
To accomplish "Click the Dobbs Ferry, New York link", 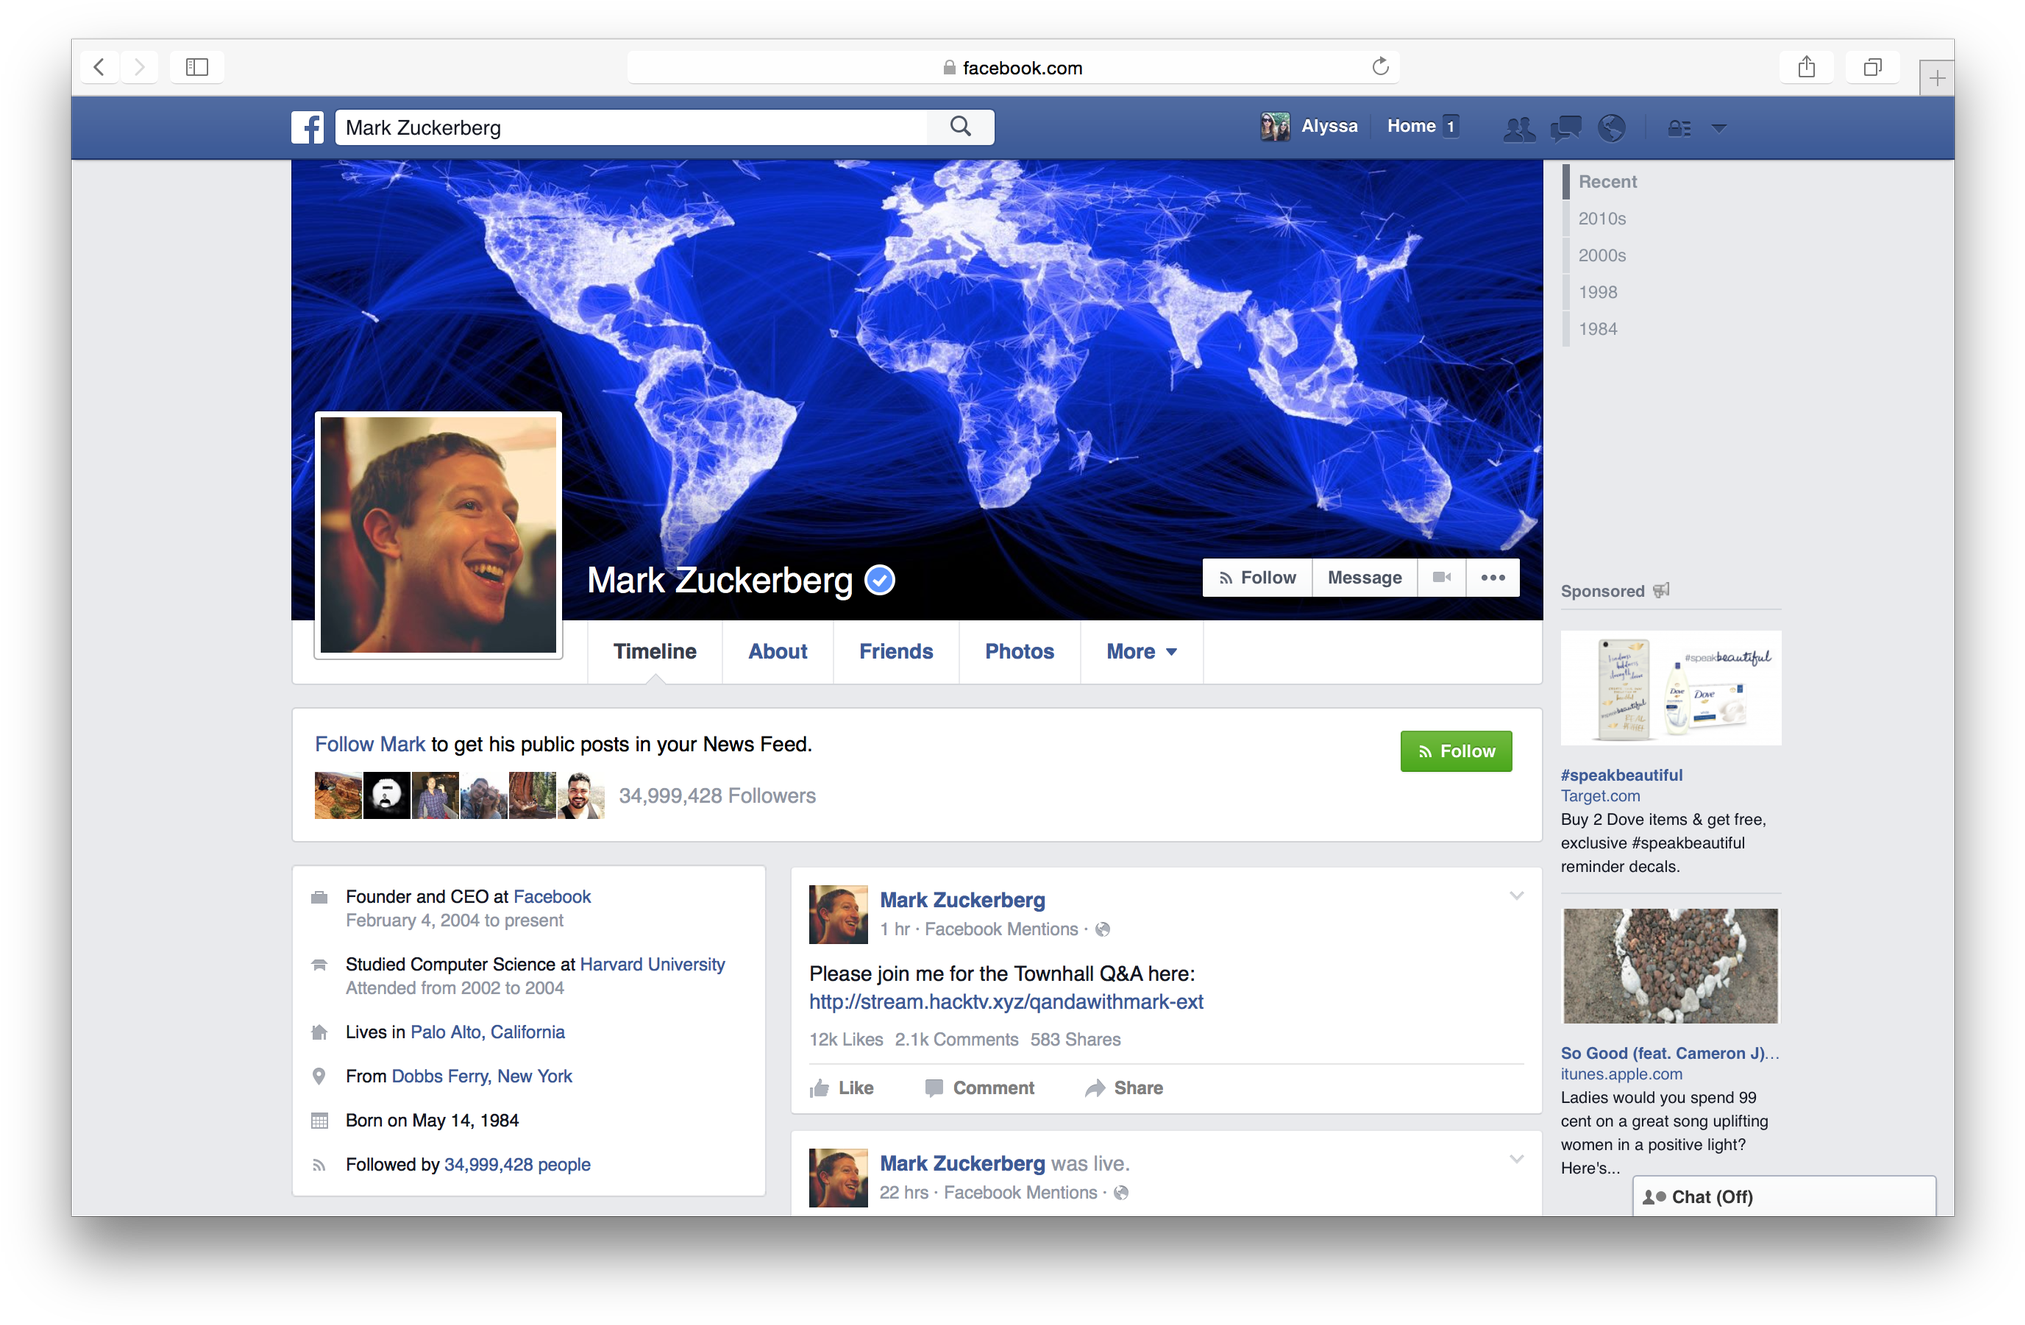I will (482, 1077).
